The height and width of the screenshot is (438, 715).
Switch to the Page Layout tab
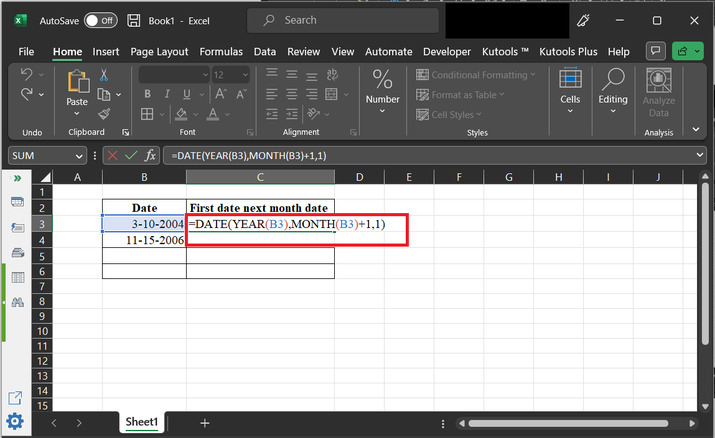point(159,51)
